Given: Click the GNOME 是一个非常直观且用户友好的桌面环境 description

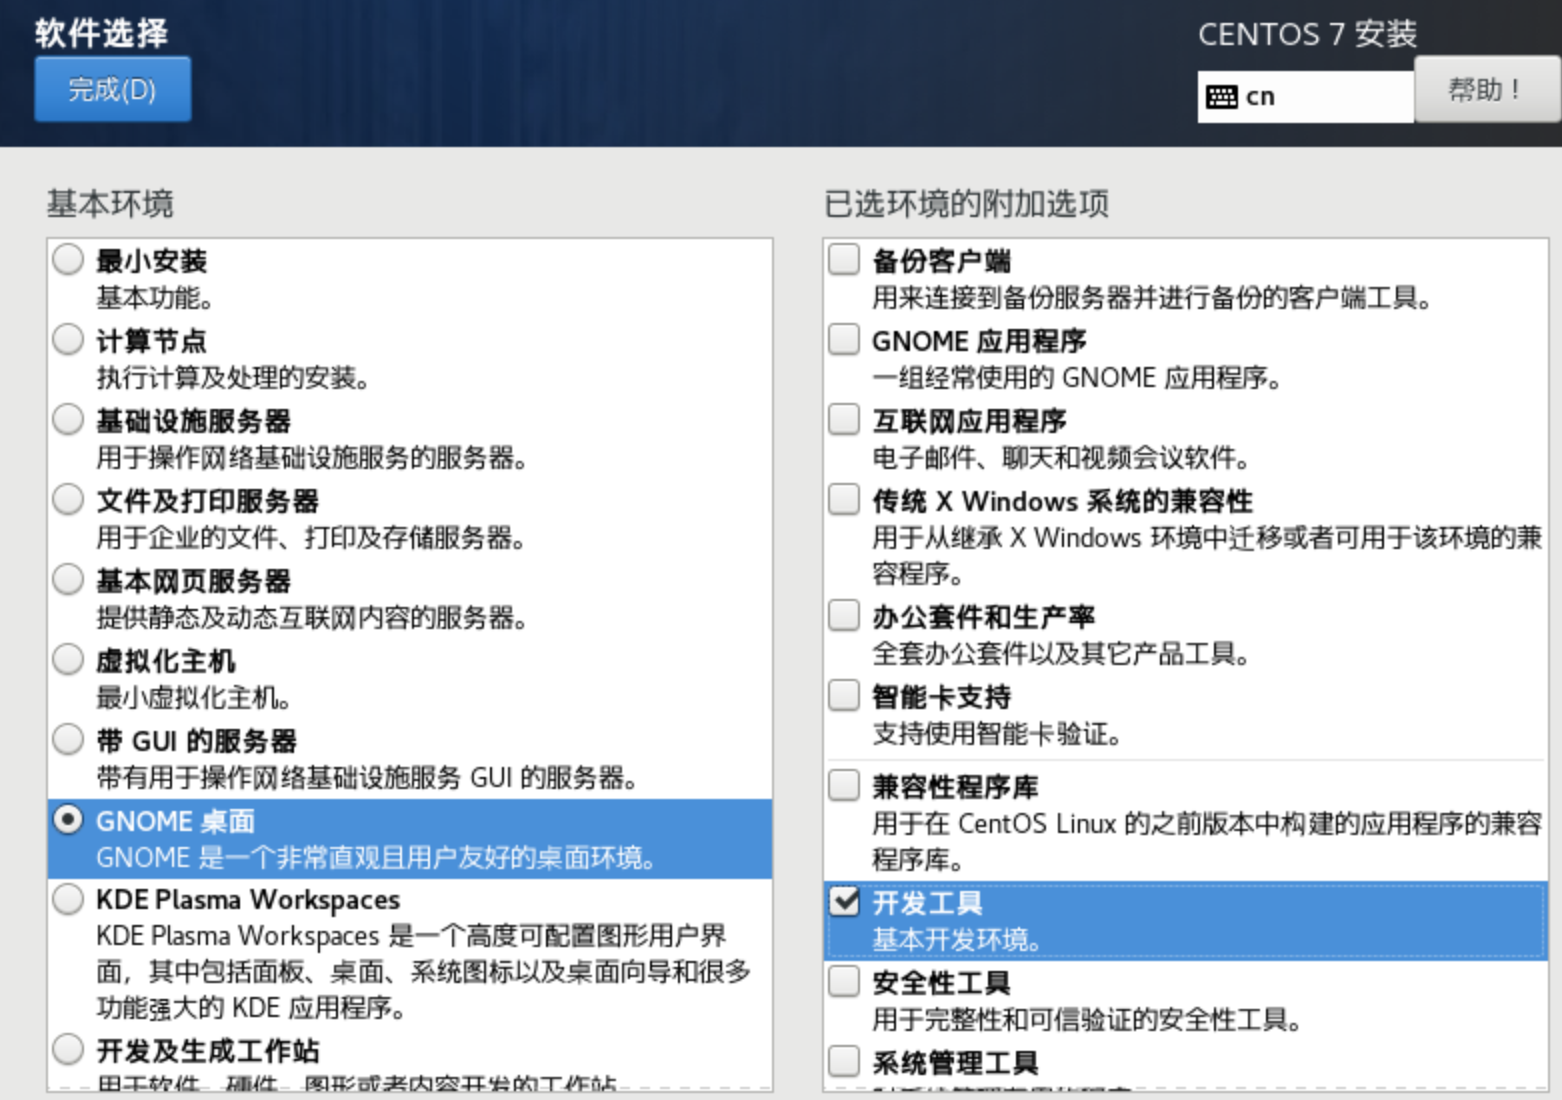Looking at the screenshot, I should [376, 858].
